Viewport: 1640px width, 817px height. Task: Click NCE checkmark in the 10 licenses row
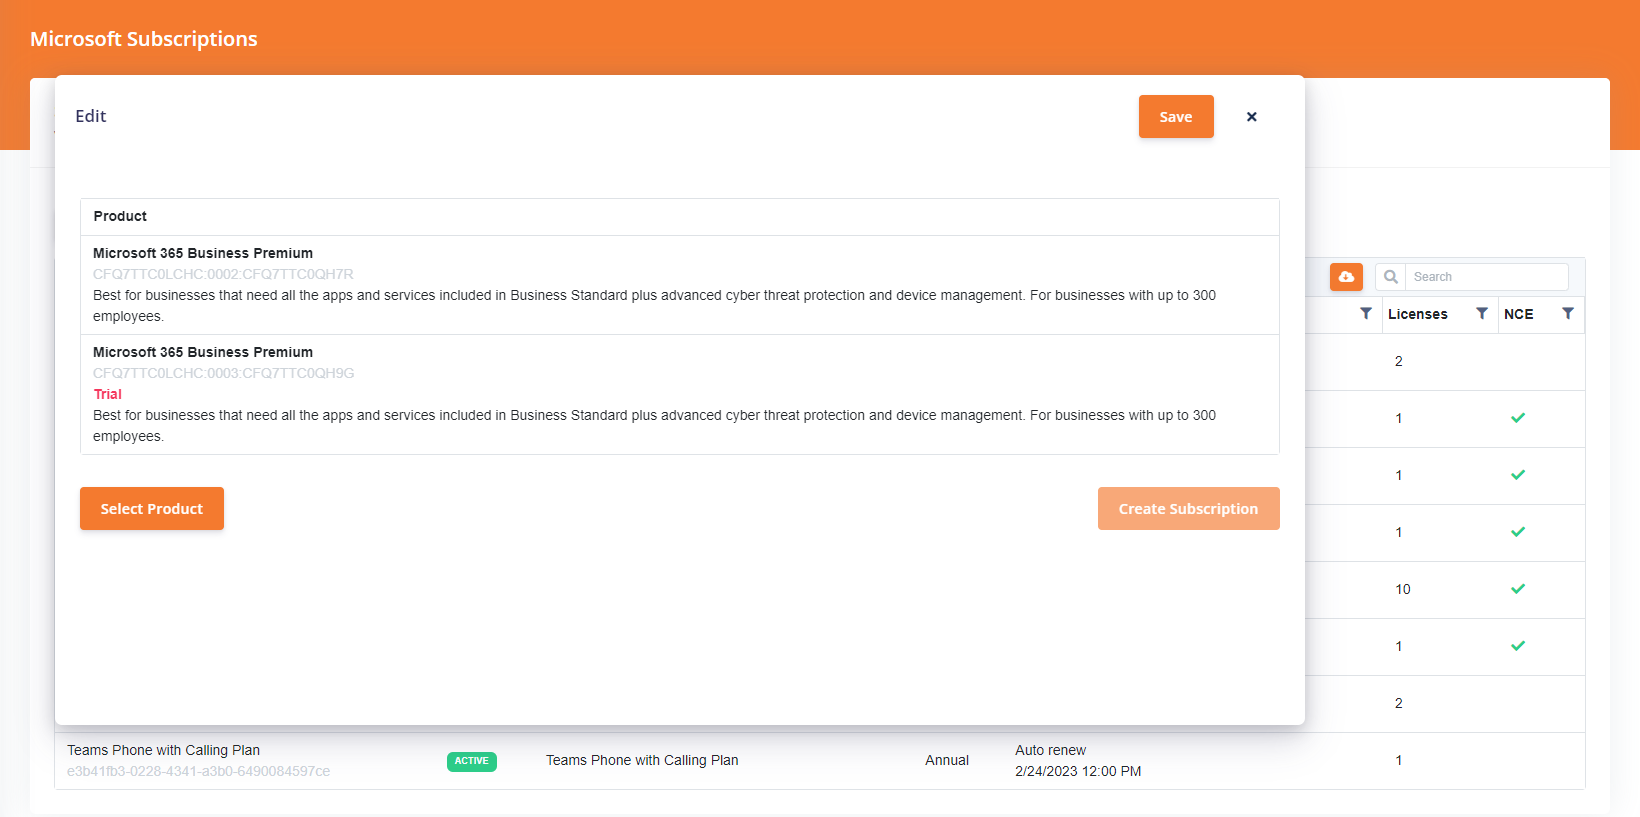pos(1518,589)
